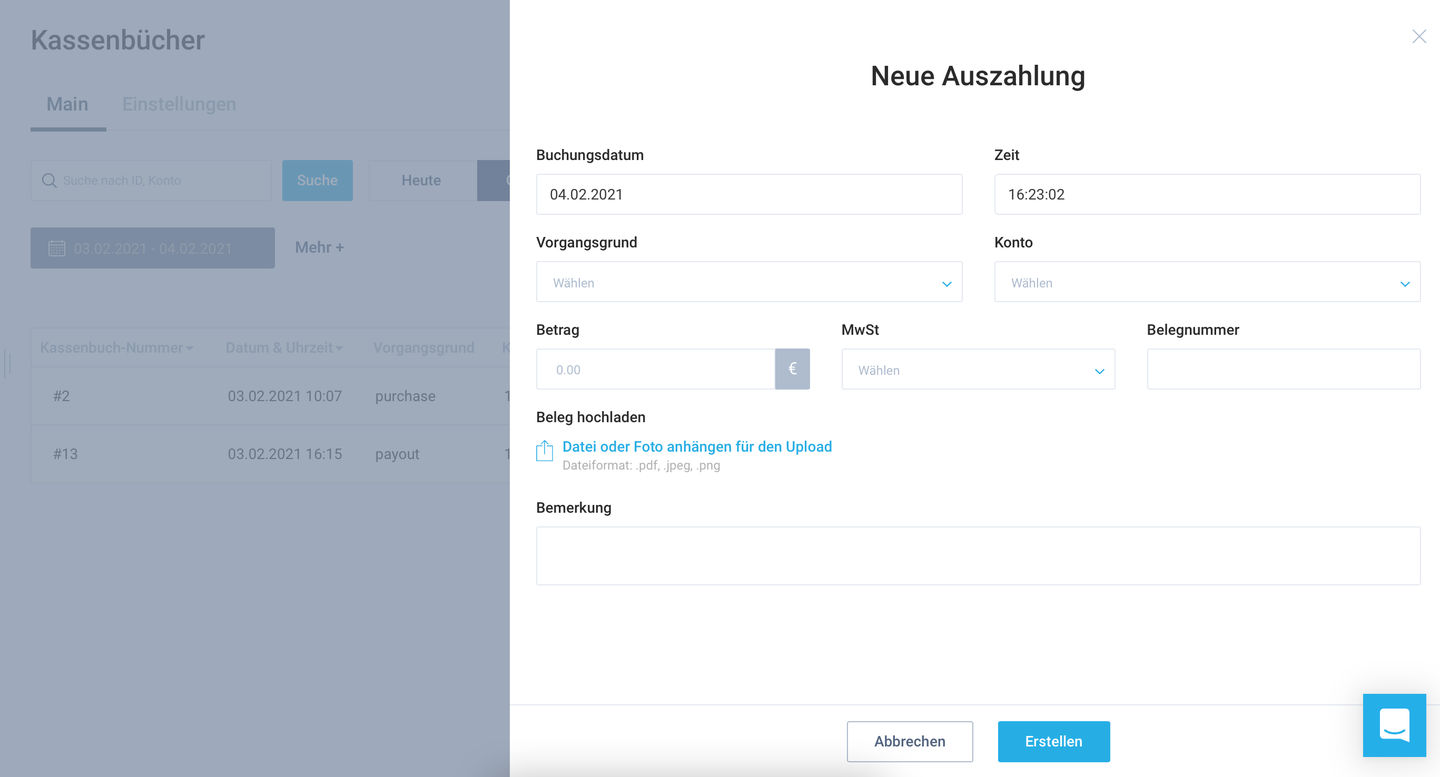1440x777 pixels.
Task: Click the Dateiformat hint text
Action: (641, 466)
